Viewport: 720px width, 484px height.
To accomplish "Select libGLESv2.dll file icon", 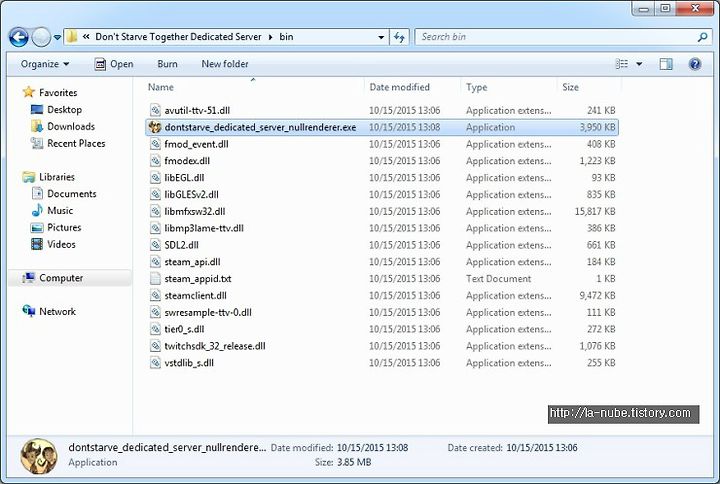I will click(155, 195).
